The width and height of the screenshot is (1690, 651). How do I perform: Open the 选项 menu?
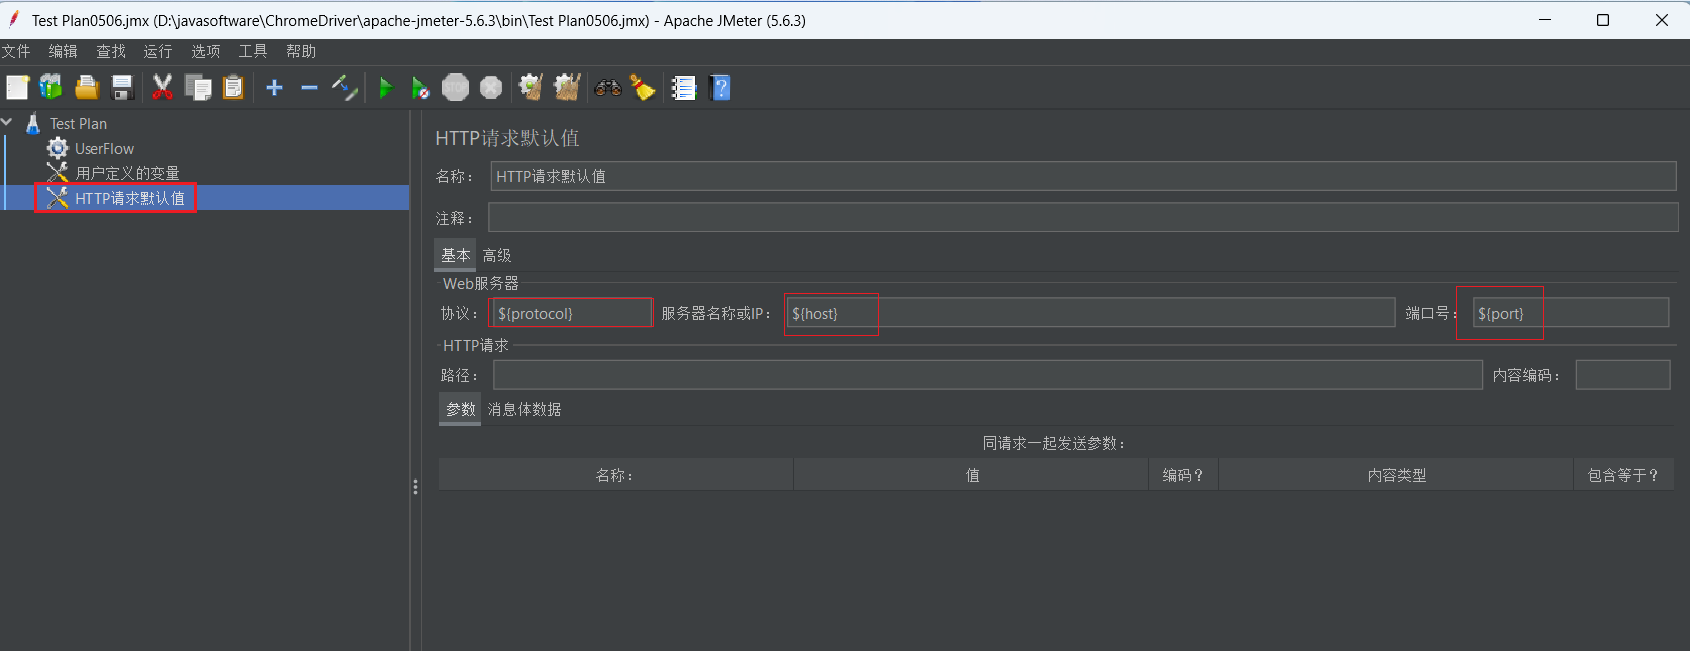(x=206, y=51)
